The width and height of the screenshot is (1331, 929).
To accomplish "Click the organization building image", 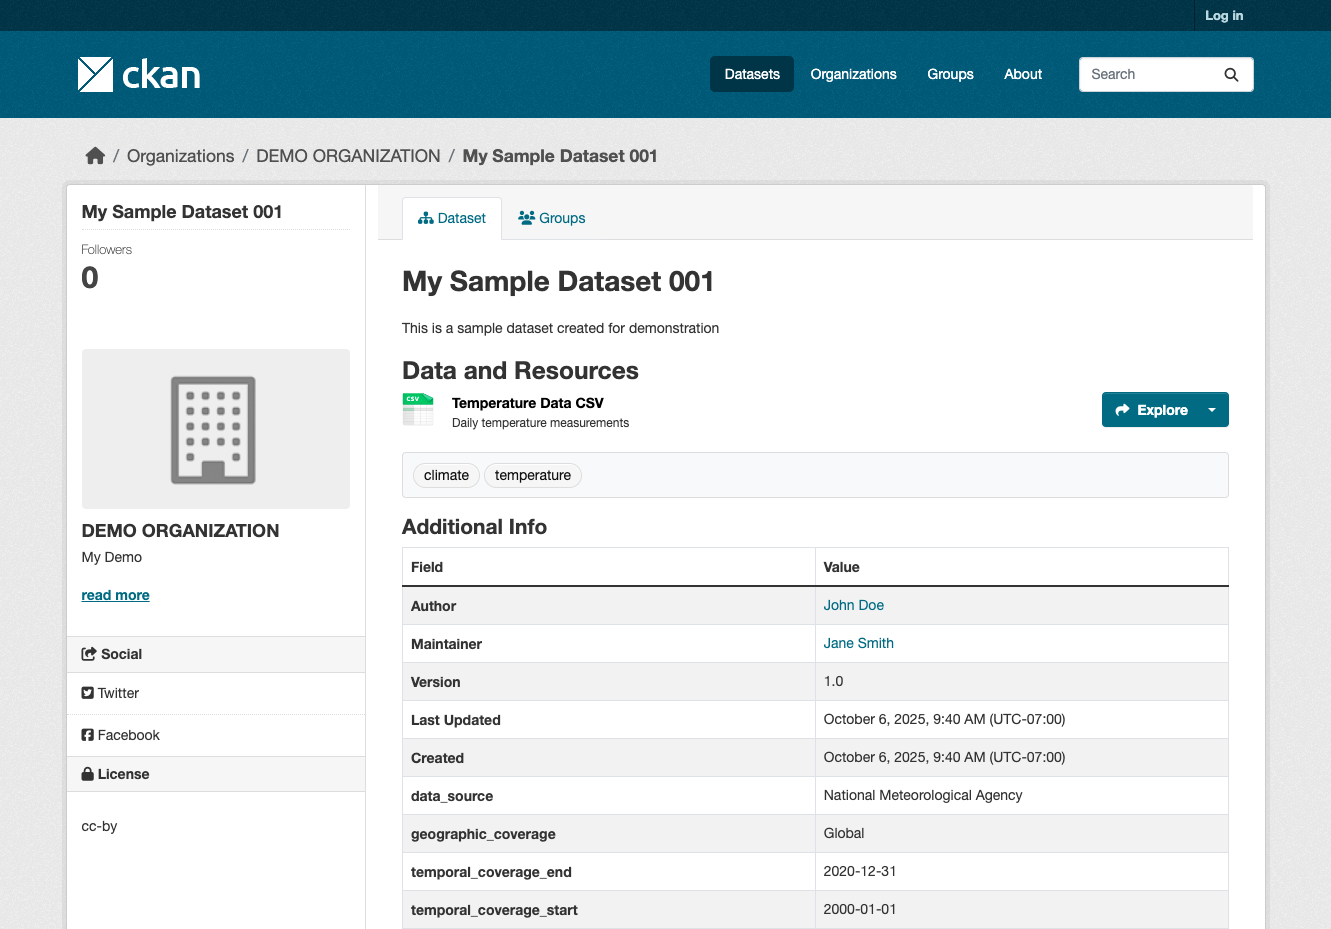I will pos(216,429).
